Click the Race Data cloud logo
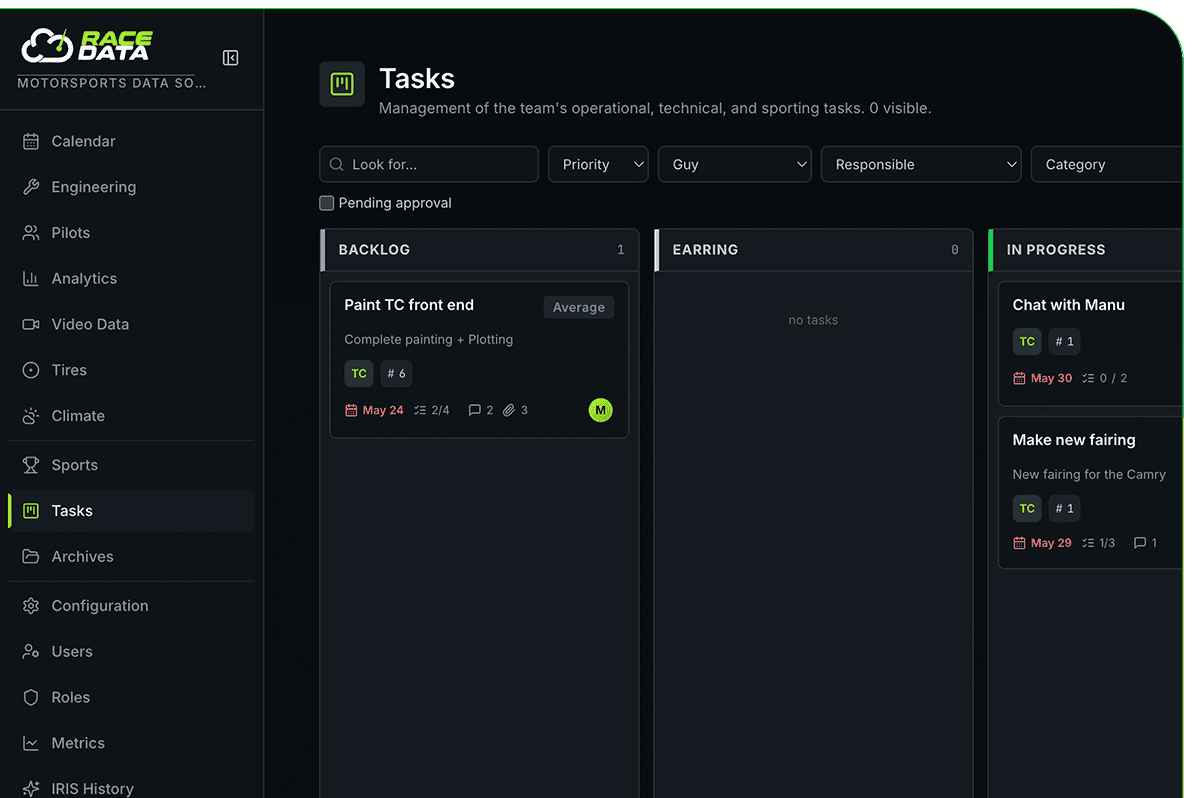1194x798 pixels. 47,46
